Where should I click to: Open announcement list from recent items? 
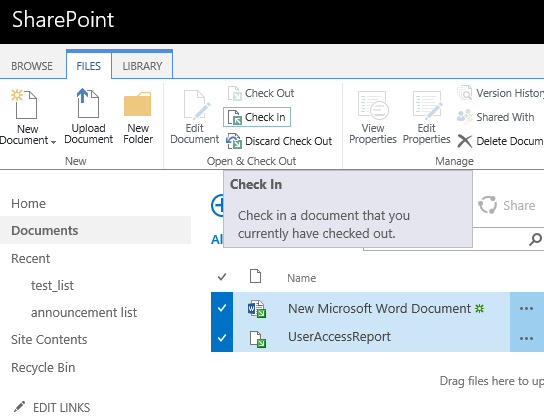[x=84, y=313]
